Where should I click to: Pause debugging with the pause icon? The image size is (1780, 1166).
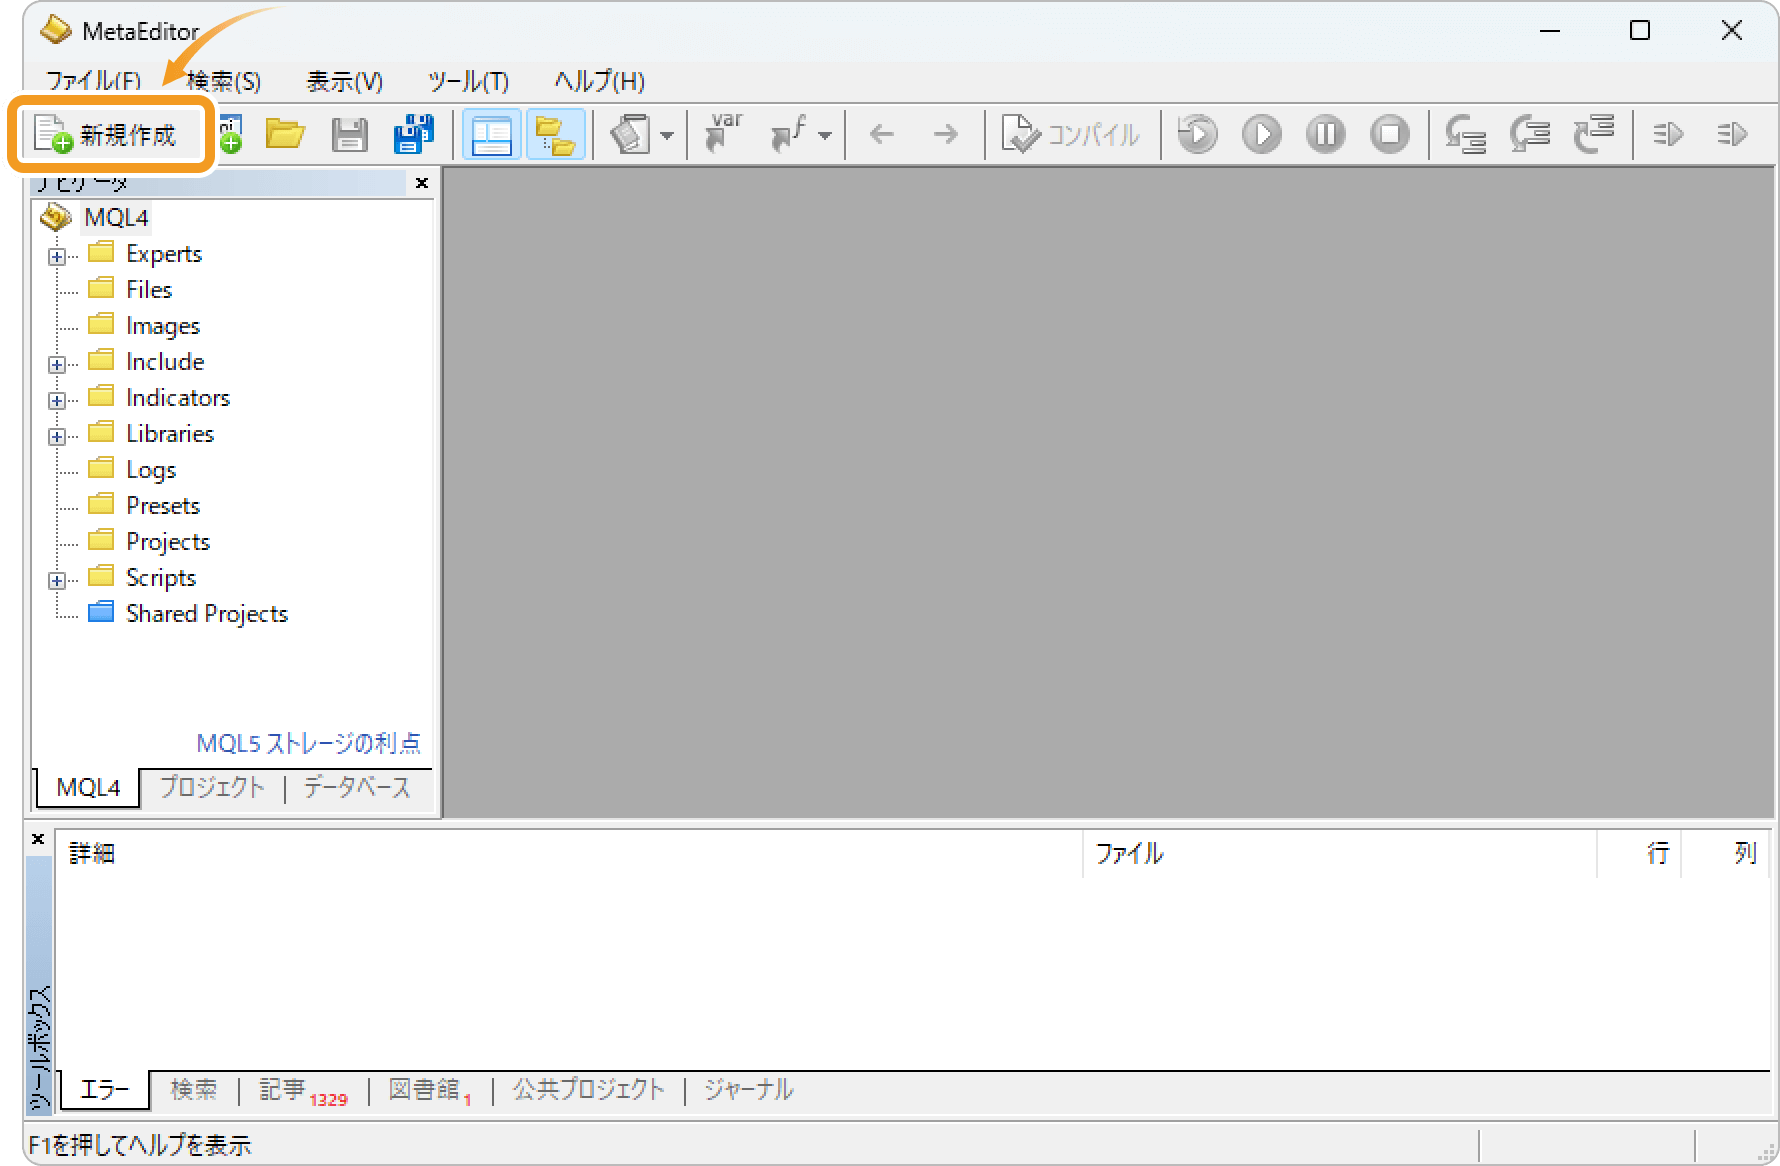[x=1325, y=134]
